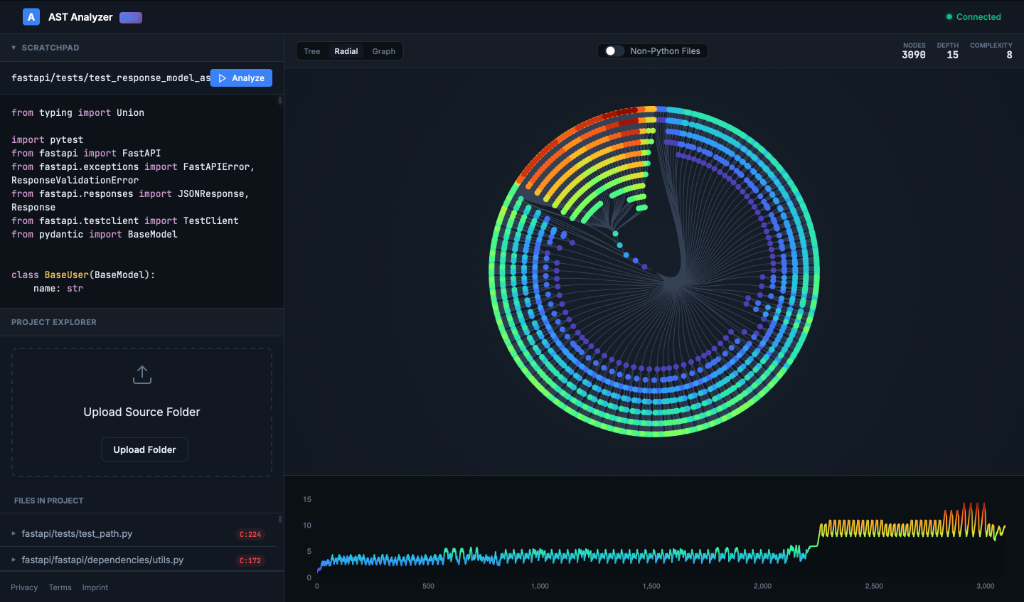This screenshot has height=602, width=1024.
Task: Click the red C:224 complexity badge
Action: pyautogui.click(x=253, y=533)
